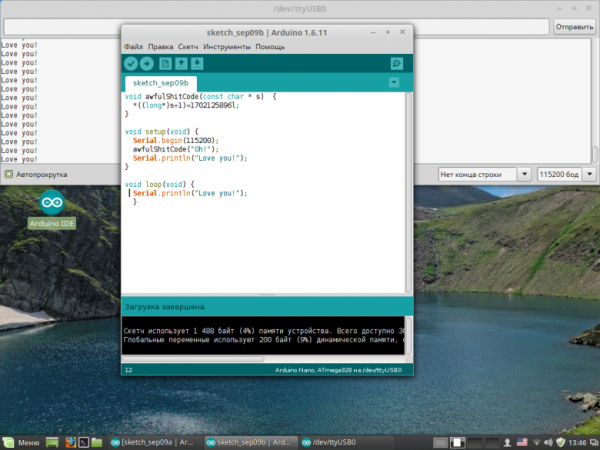Minimize the Arduino sketch_sep09b window
Viewport: 600px width, 450px height.
pyautogui.click(x=373, y=33)
